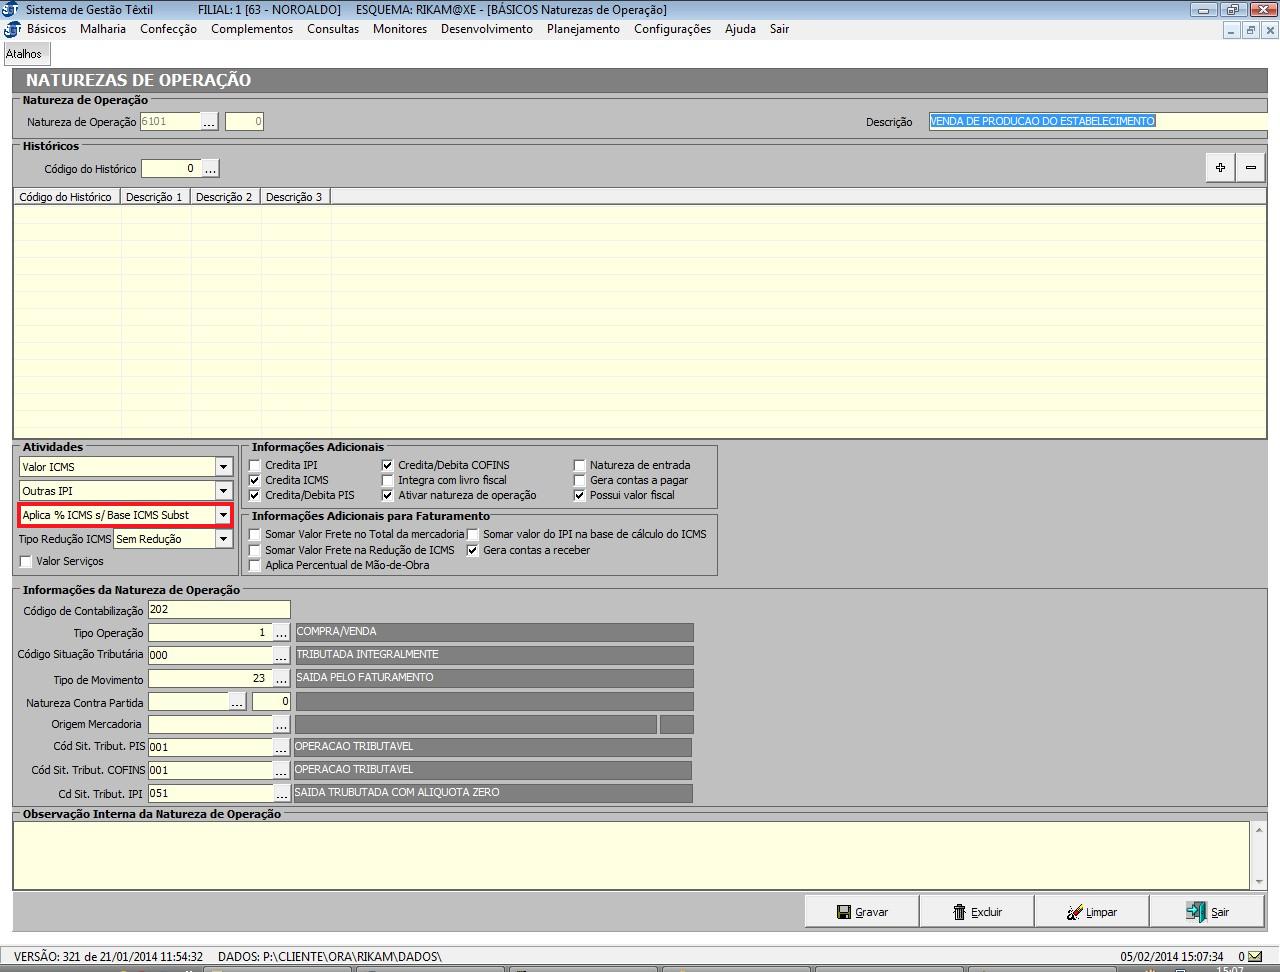Click the Atalhos button
1280x972 pixels.
point(24,54)
